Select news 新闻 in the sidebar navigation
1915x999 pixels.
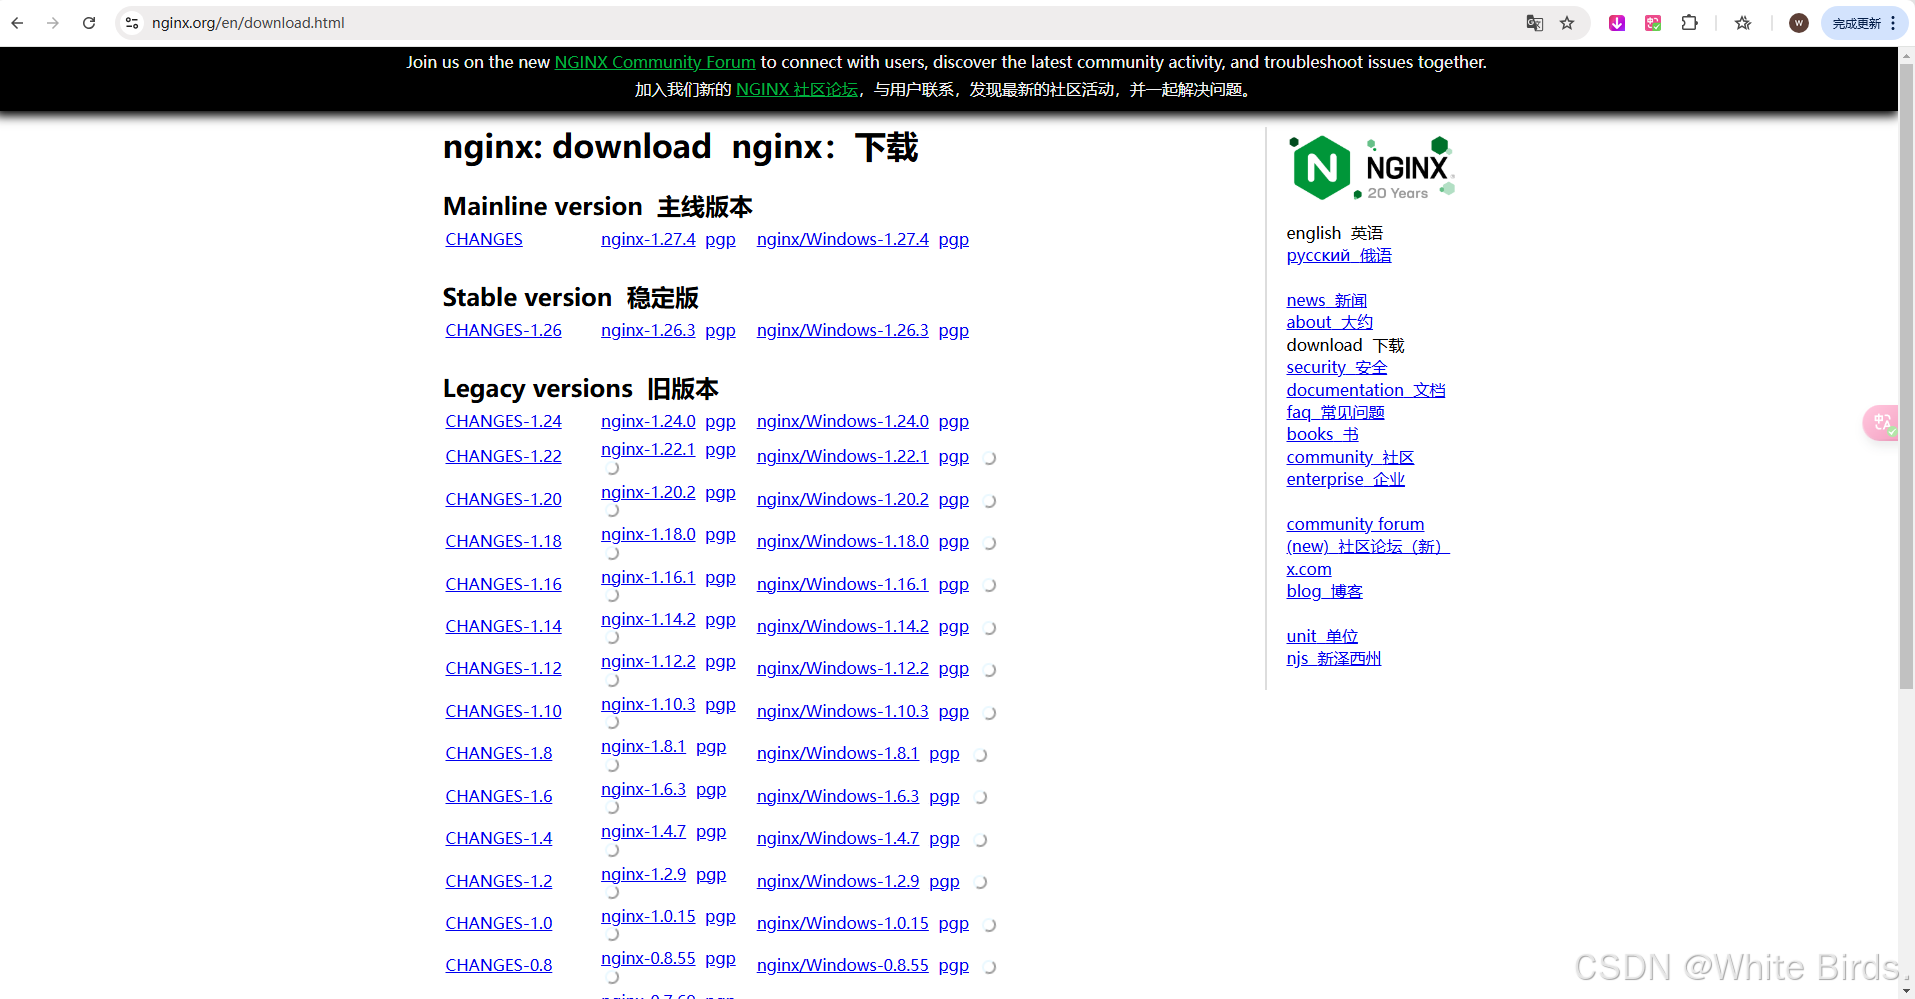click(x=1326, y=300)
